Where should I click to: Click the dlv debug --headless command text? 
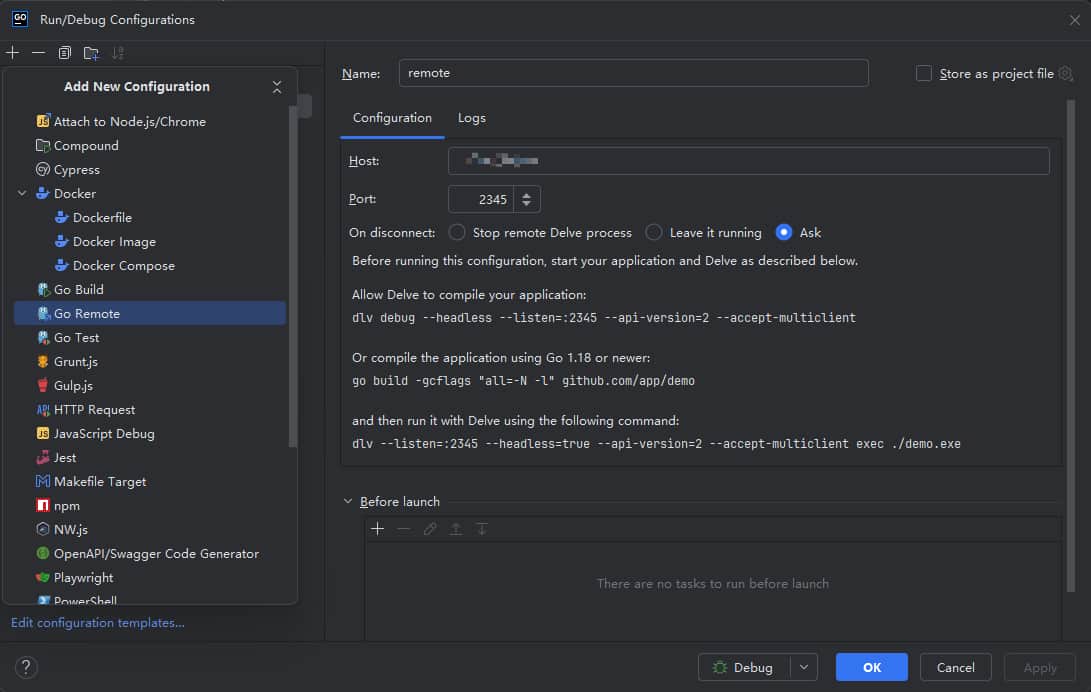click(604, 318)
